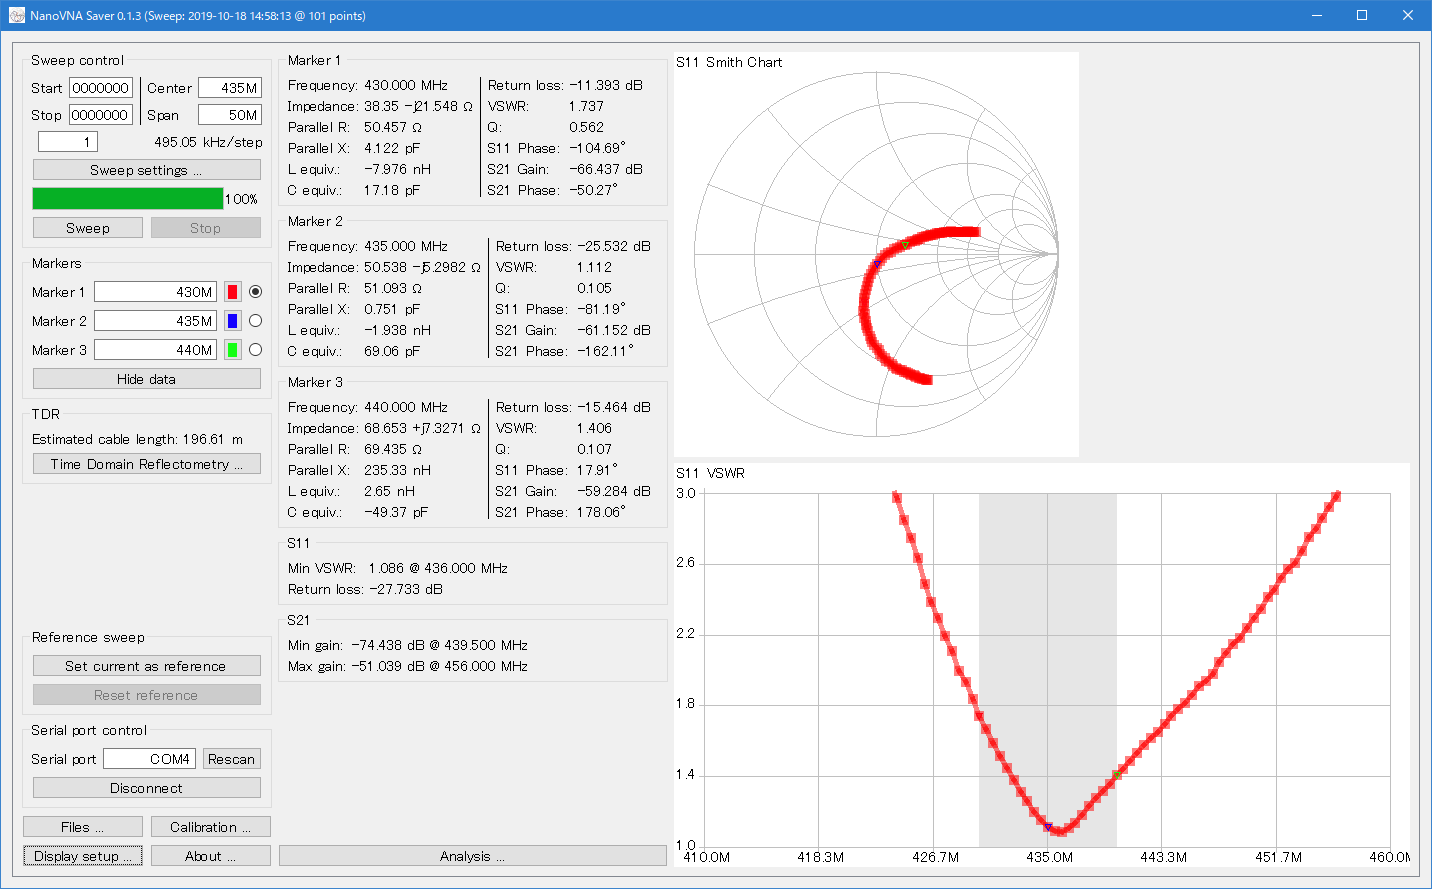The image size is (1432, 889).
Task: Click the sweep Start frequency field
Action: (x=101, y=88)
